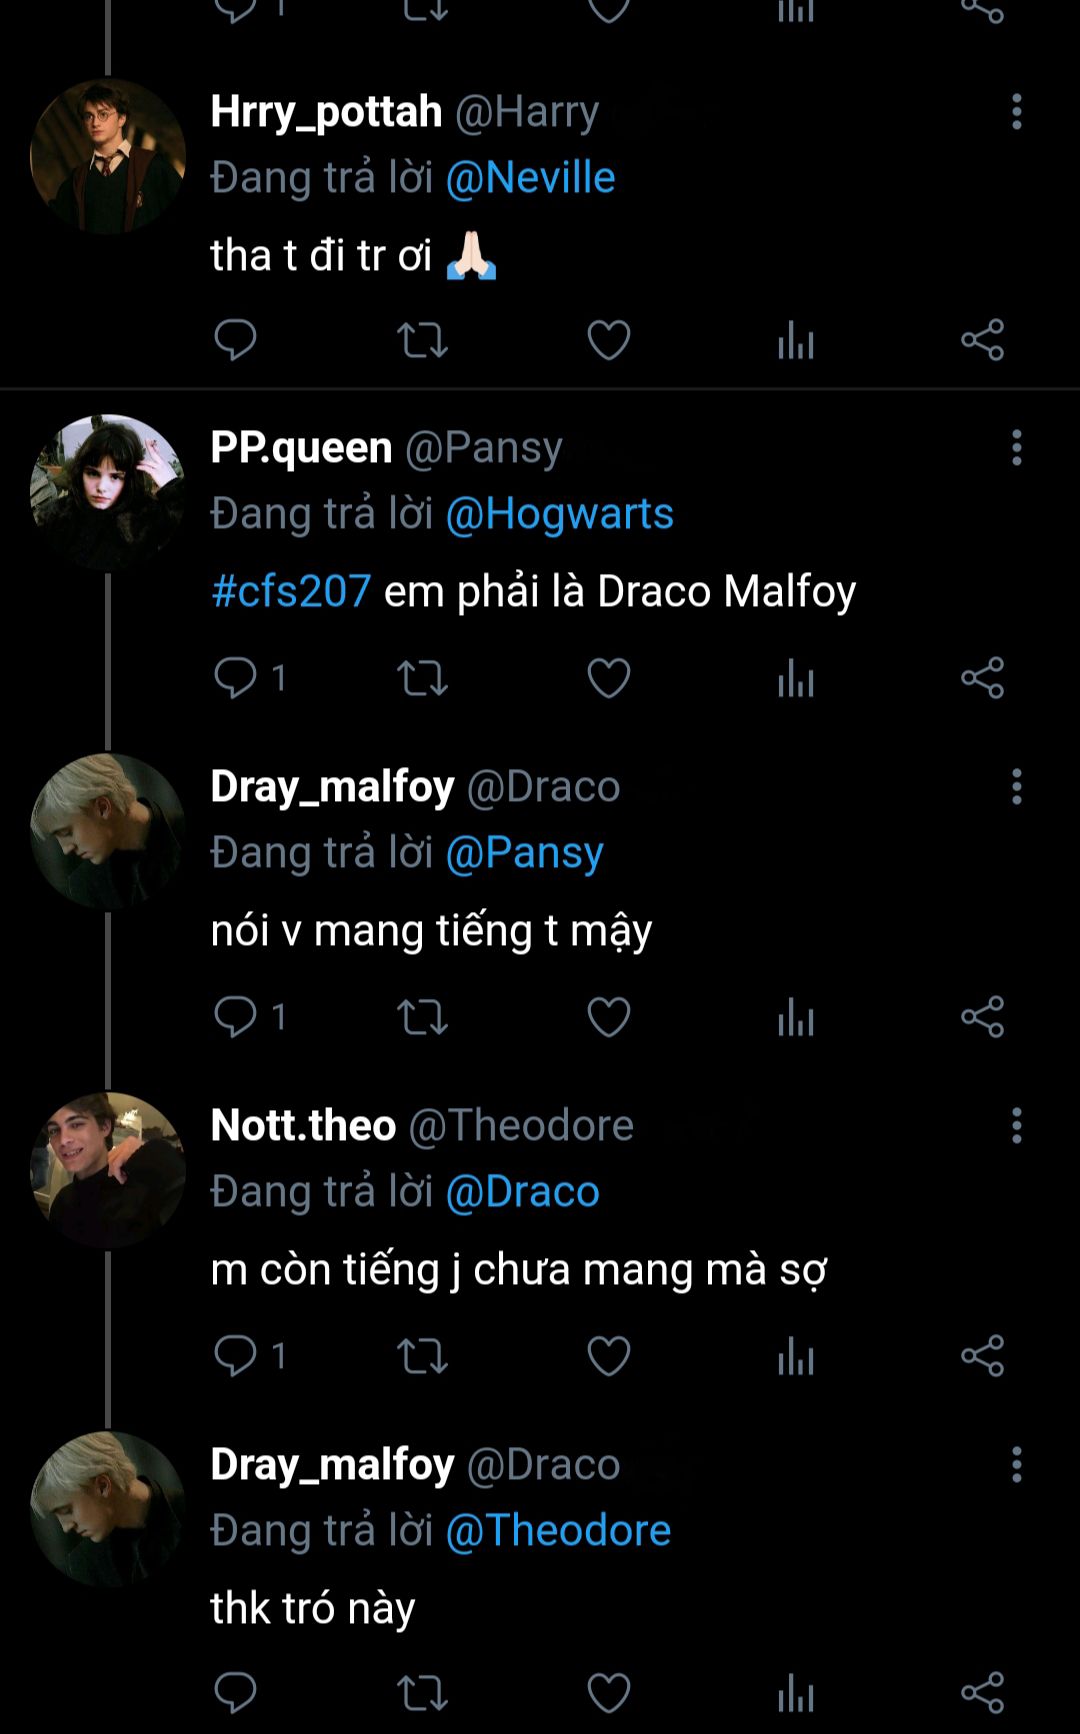Open the @Theodore mention link
This screenshot has height=1734, width=1080.
coord(558,1531)
